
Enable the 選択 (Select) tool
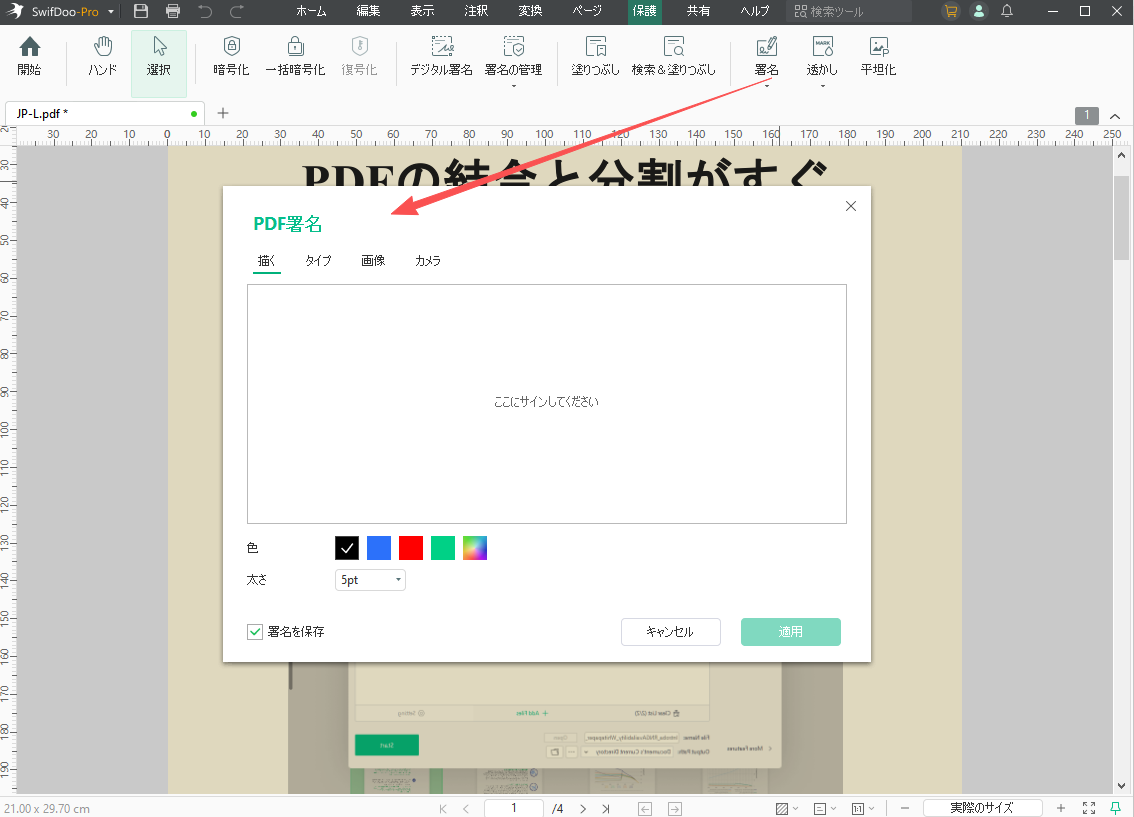coord(158,55)
